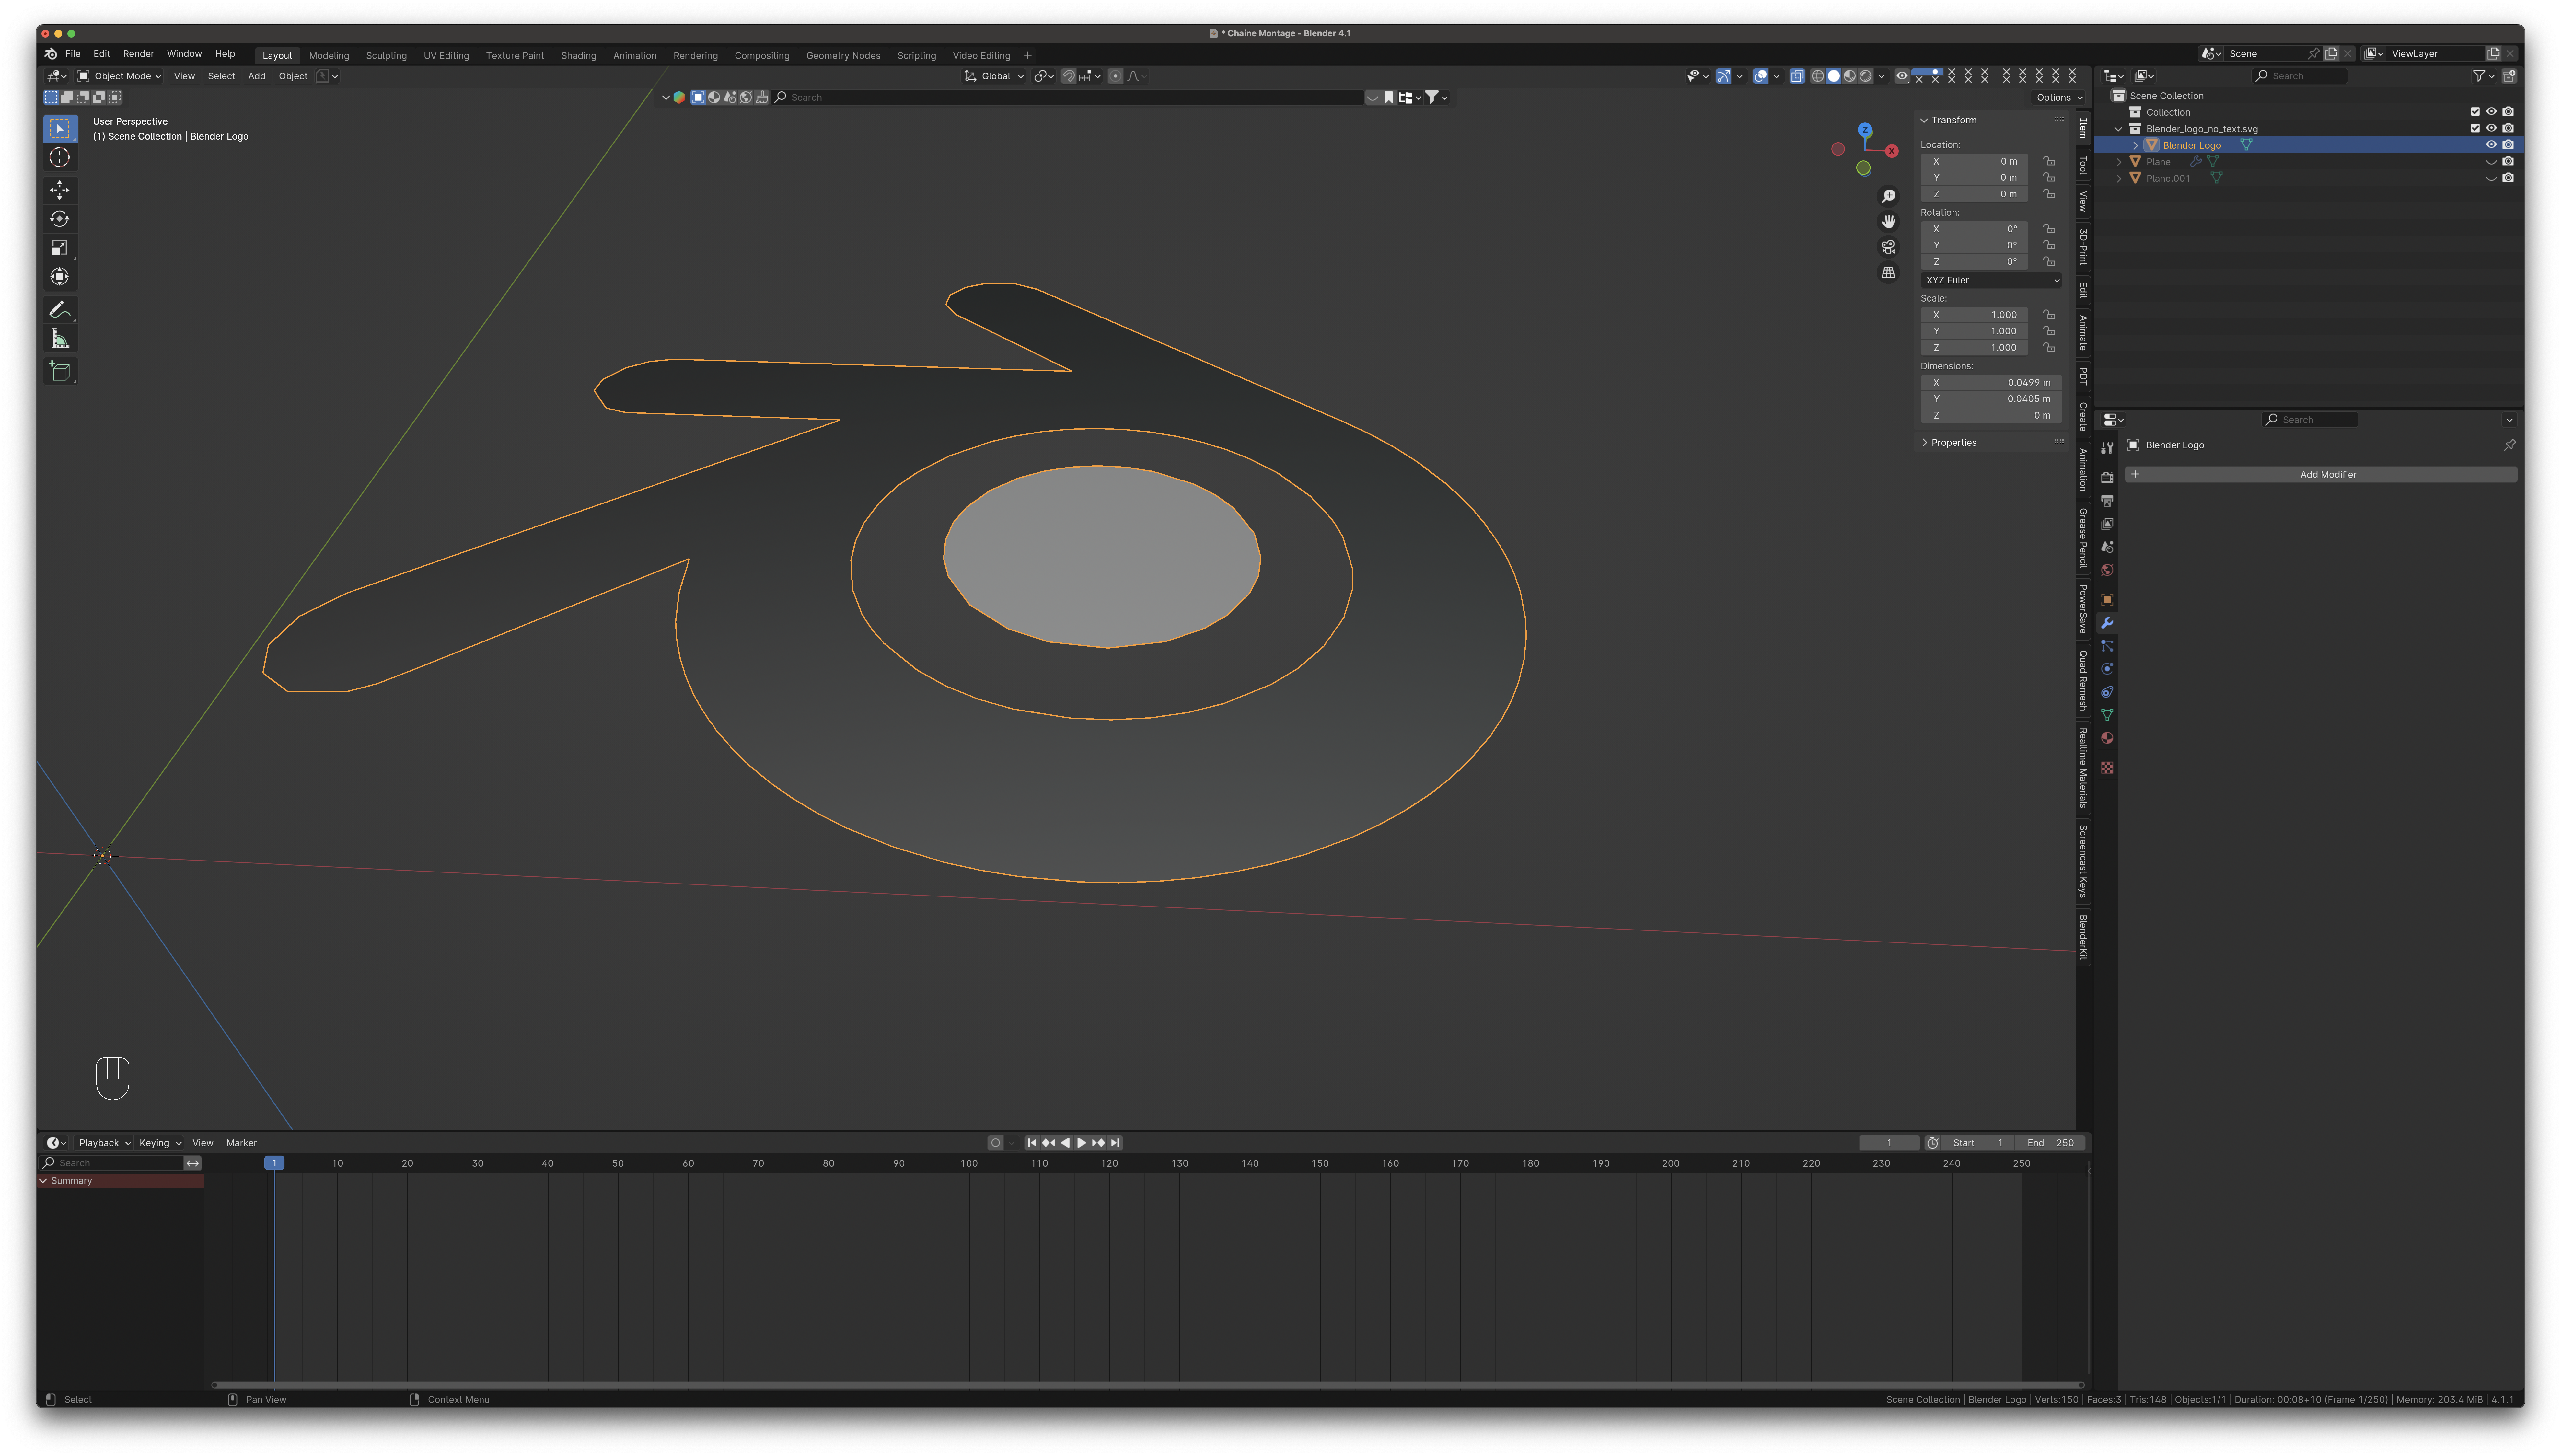Open the Keying menu in timeline
2561x1456 pixels.
tap(160, 1143)
